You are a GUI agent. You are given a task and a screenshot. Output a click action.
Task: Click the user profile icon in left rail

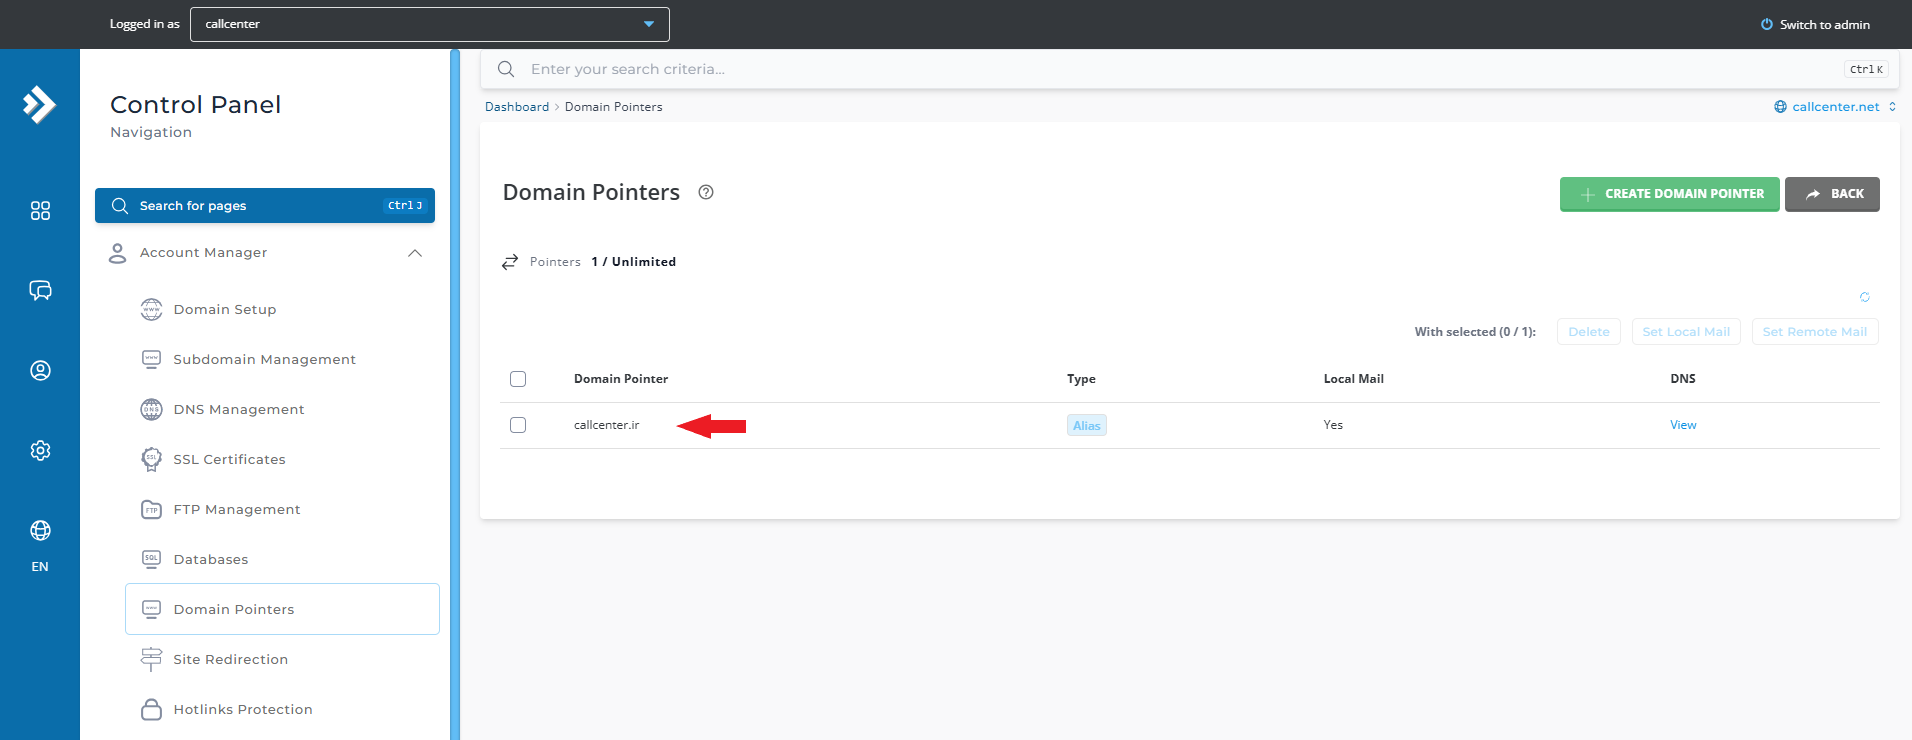pos(40,371)
